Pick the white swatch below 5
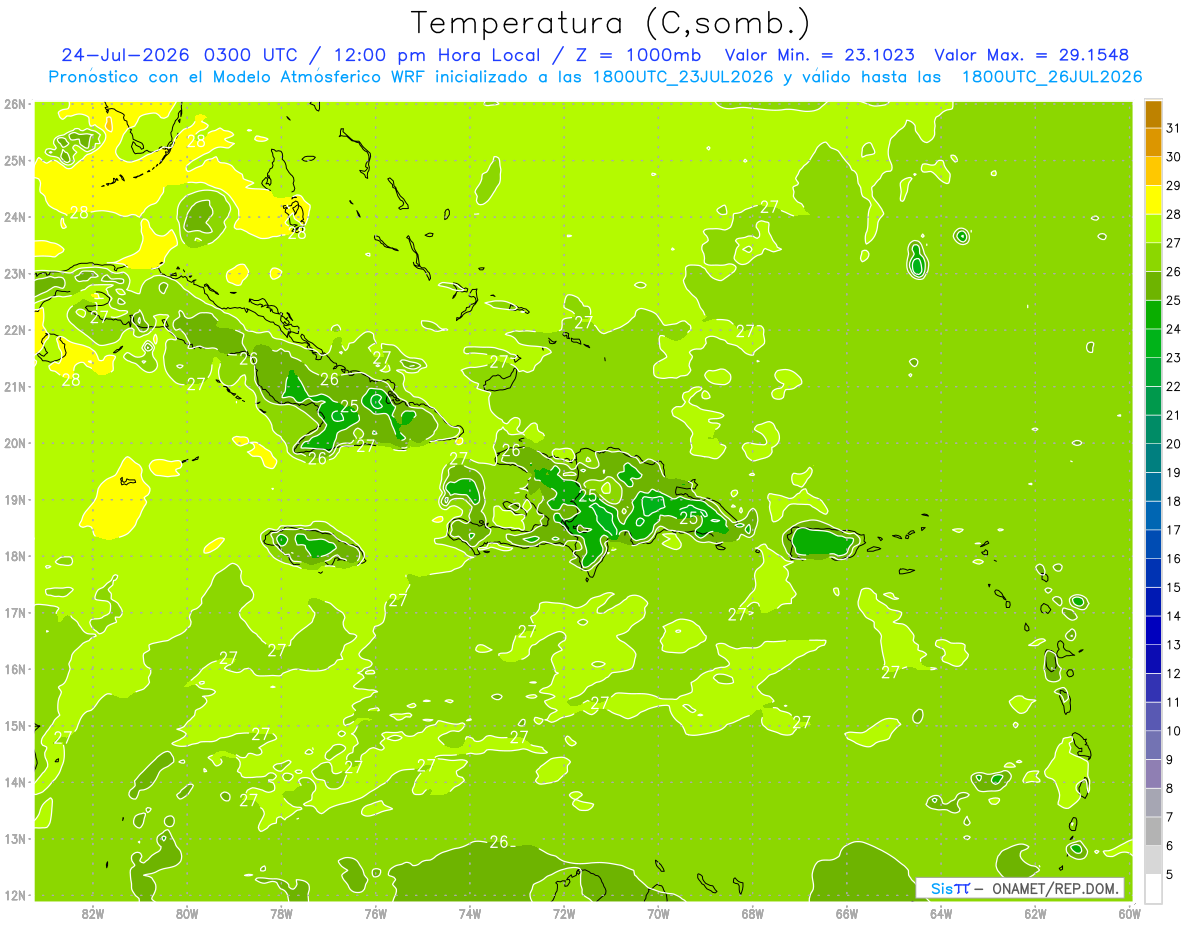The height and width of the screenshot is (927, 1200). tap(1153, 888)
